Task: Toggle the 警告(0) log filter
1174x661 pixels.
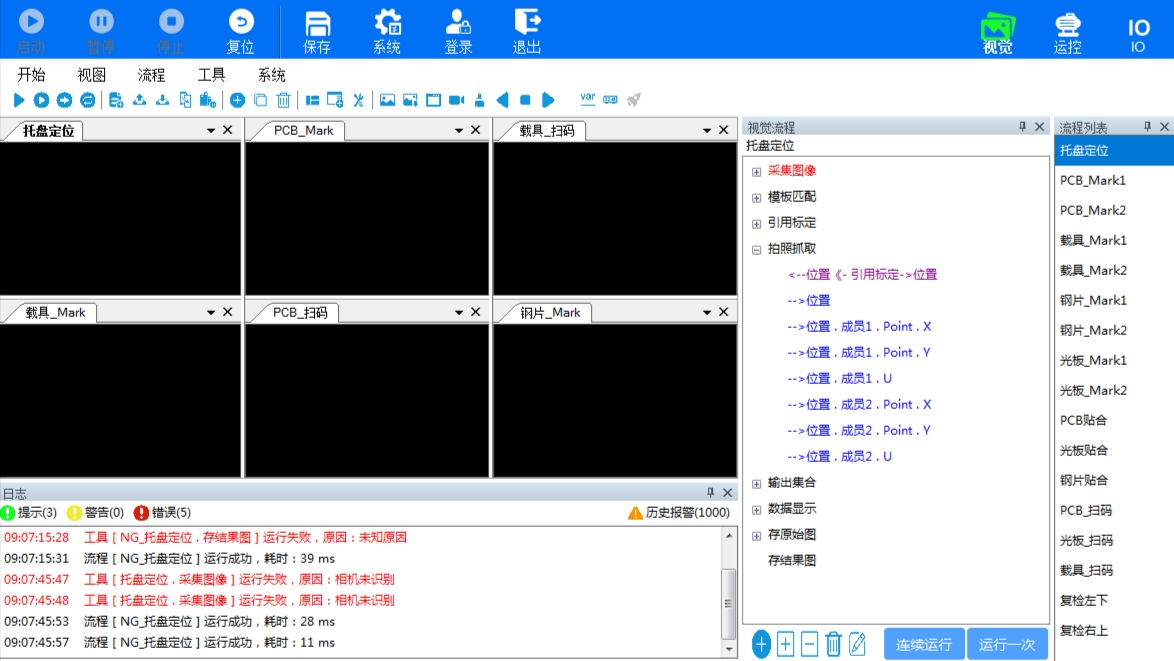Action: pyautogui.click(x=95, y=513)
